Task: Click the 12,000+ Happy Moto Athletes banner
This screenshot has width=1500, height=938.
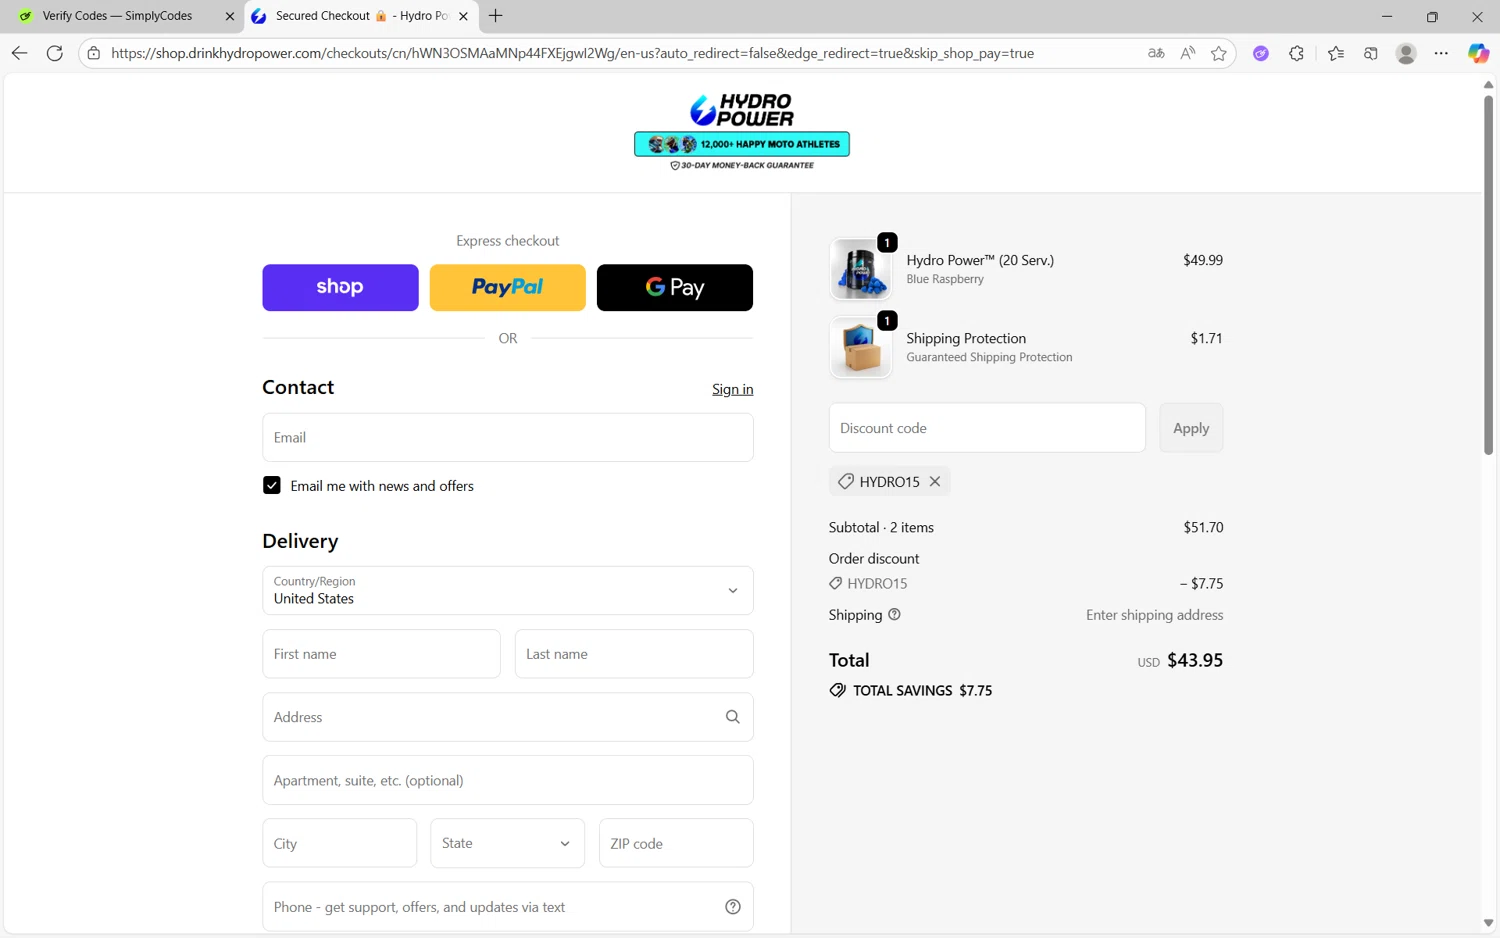Action: 742,144
